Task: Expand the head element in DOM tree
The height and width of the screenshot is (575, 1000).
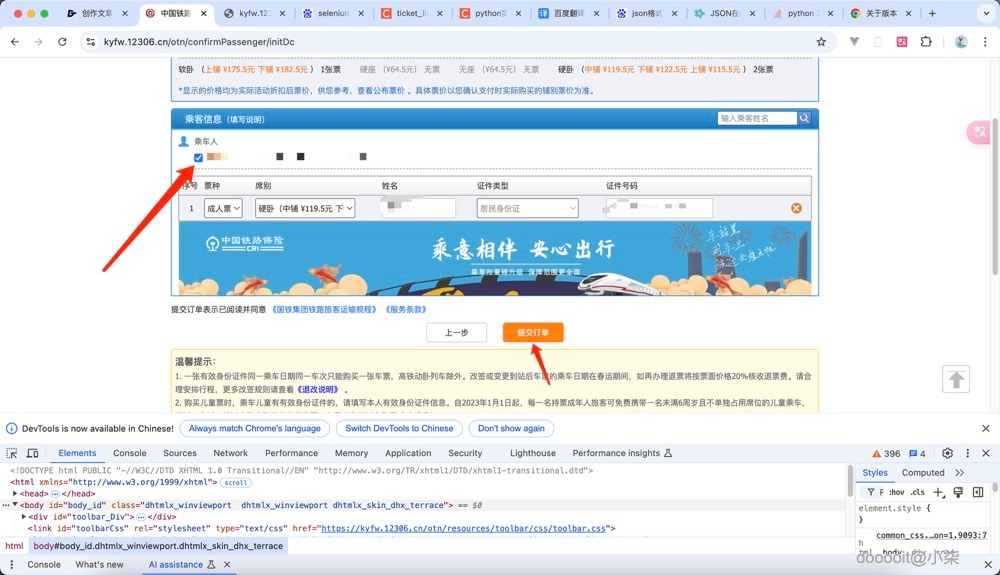Action: (15, 493)
